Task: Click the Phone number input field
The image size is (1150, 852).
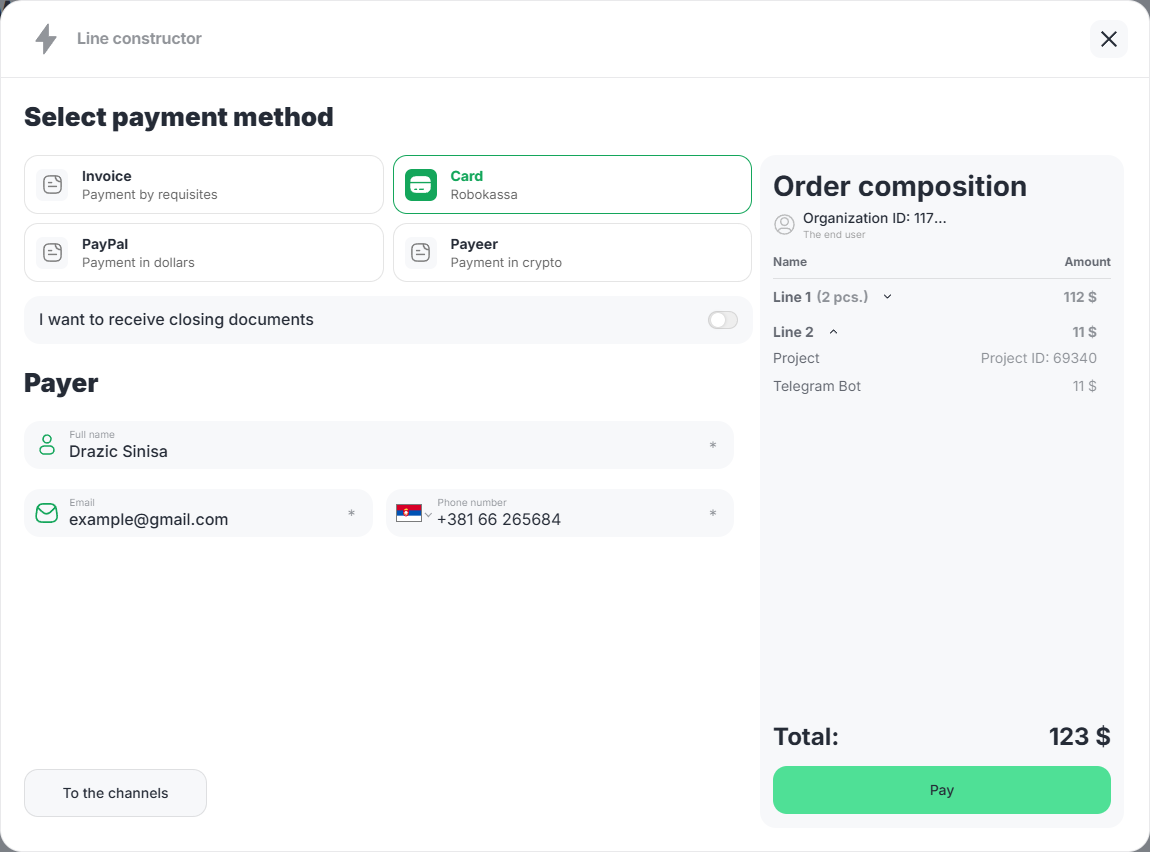Action: 565,519
